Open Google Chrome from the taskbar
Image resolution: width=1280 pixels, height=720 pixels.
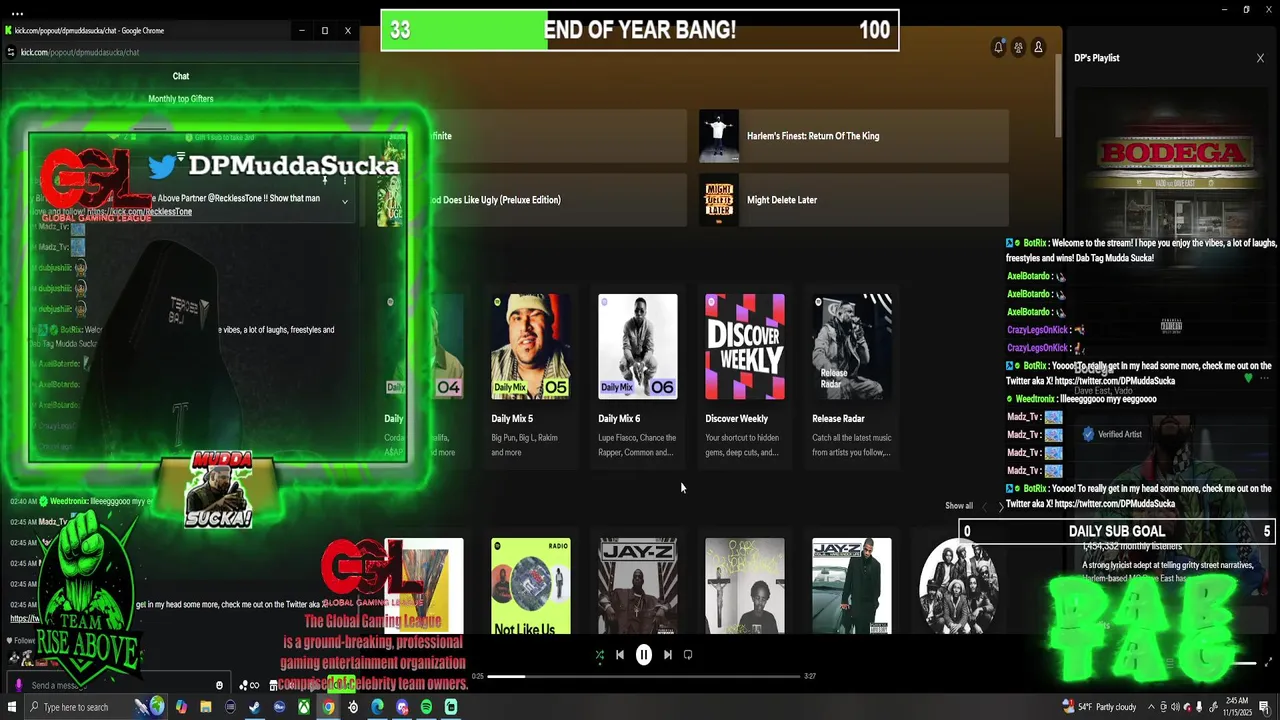point(328,707)
